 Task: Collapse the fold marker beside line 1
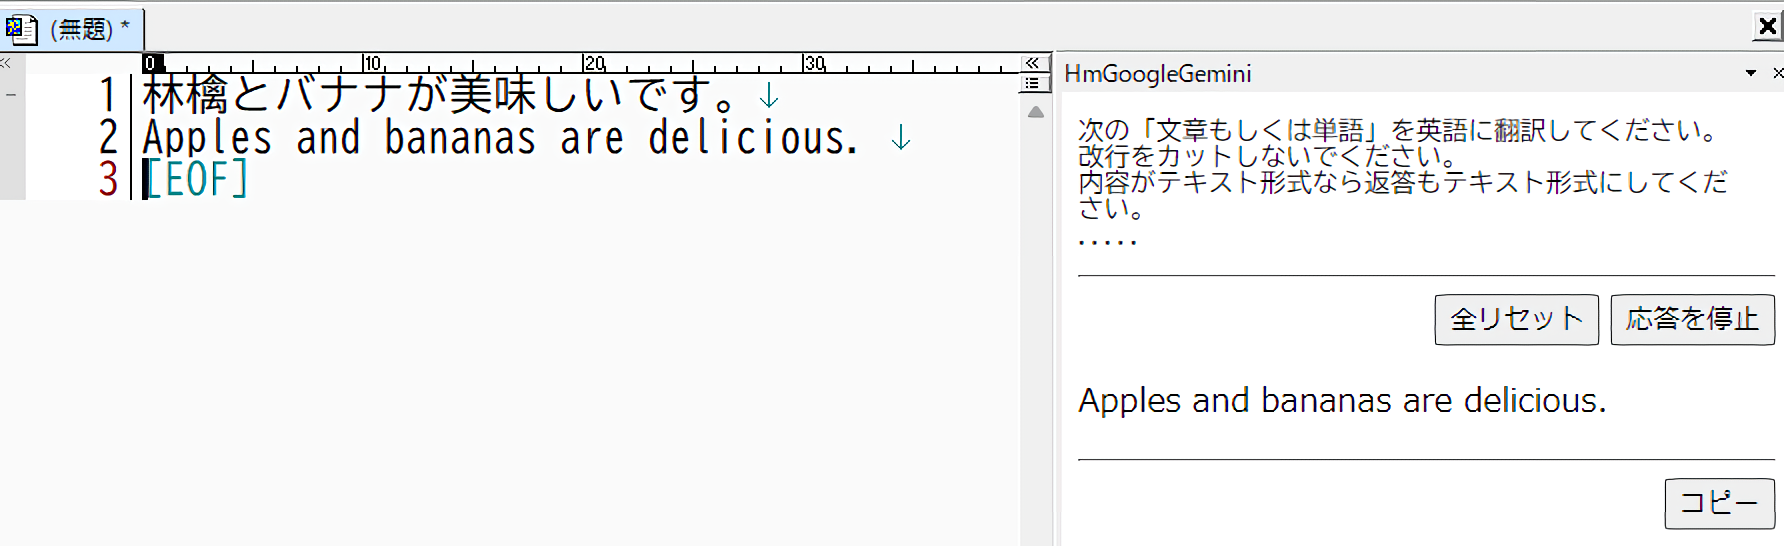pos(11,95)
